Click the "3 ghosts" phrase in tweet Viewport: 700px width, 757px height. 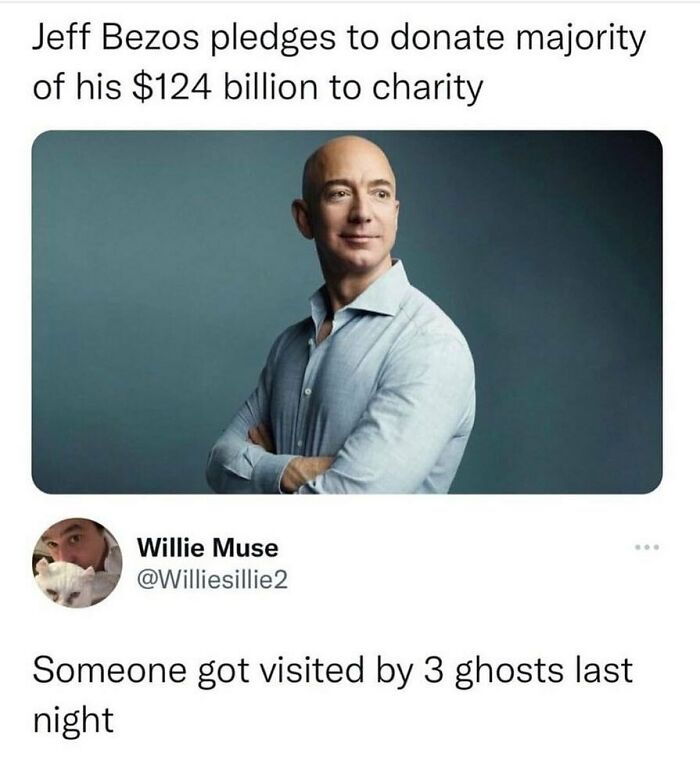click(492, 672)
